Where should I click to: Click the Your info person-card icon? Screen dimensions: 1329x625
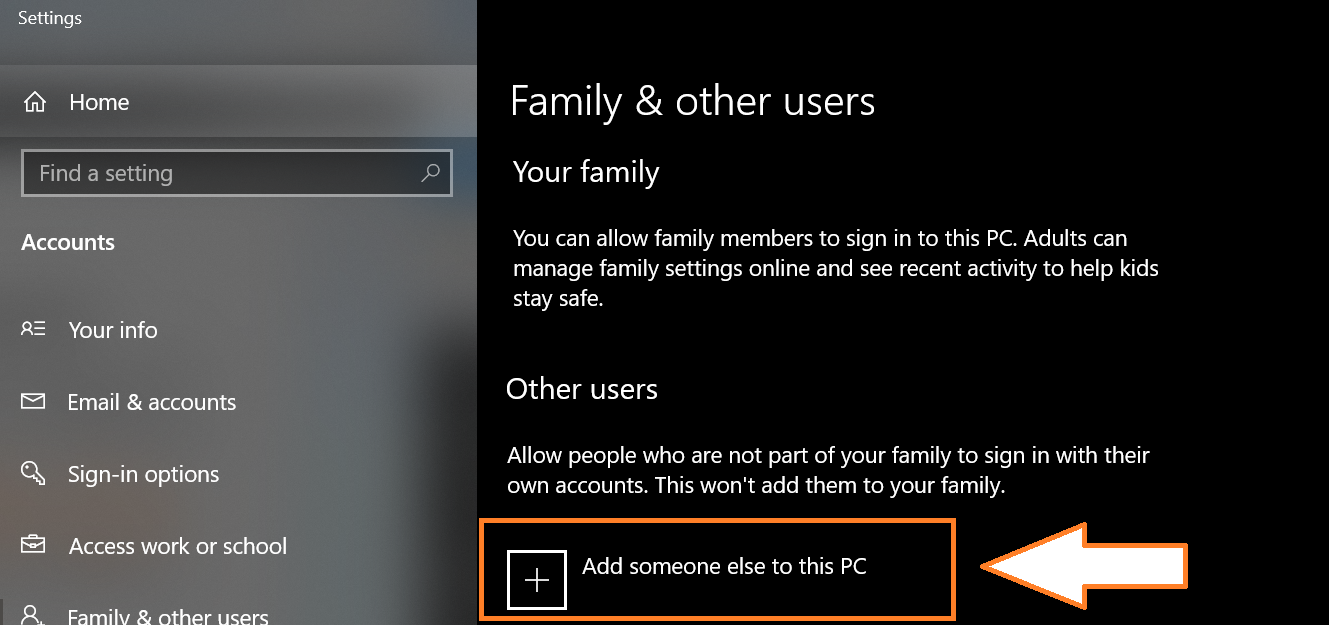pyautogui.click(x=33, y=329)
